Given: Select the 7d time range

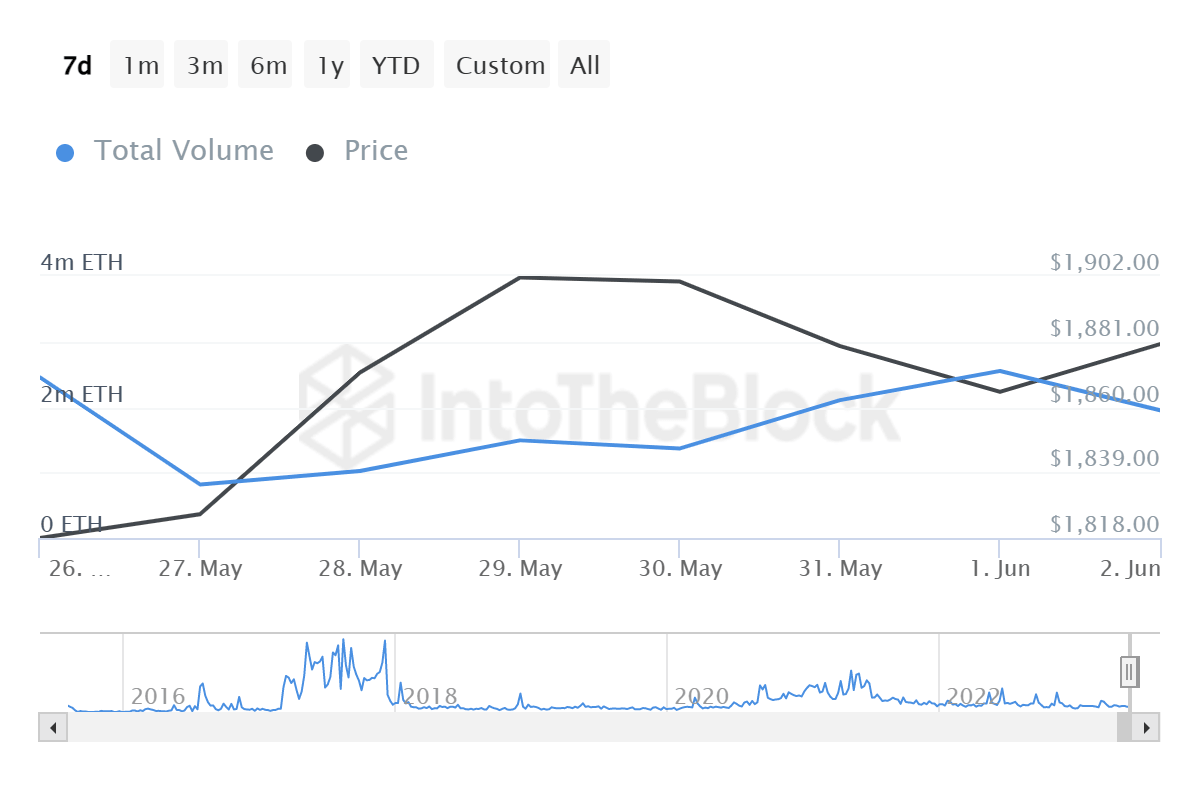Looking at the screenshot, I should pyautogui.click(x=77, y=66).
